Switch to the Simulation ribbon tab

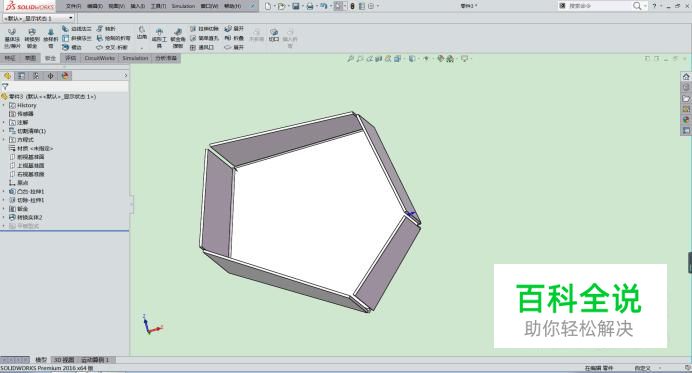click(x=135, y=58)
